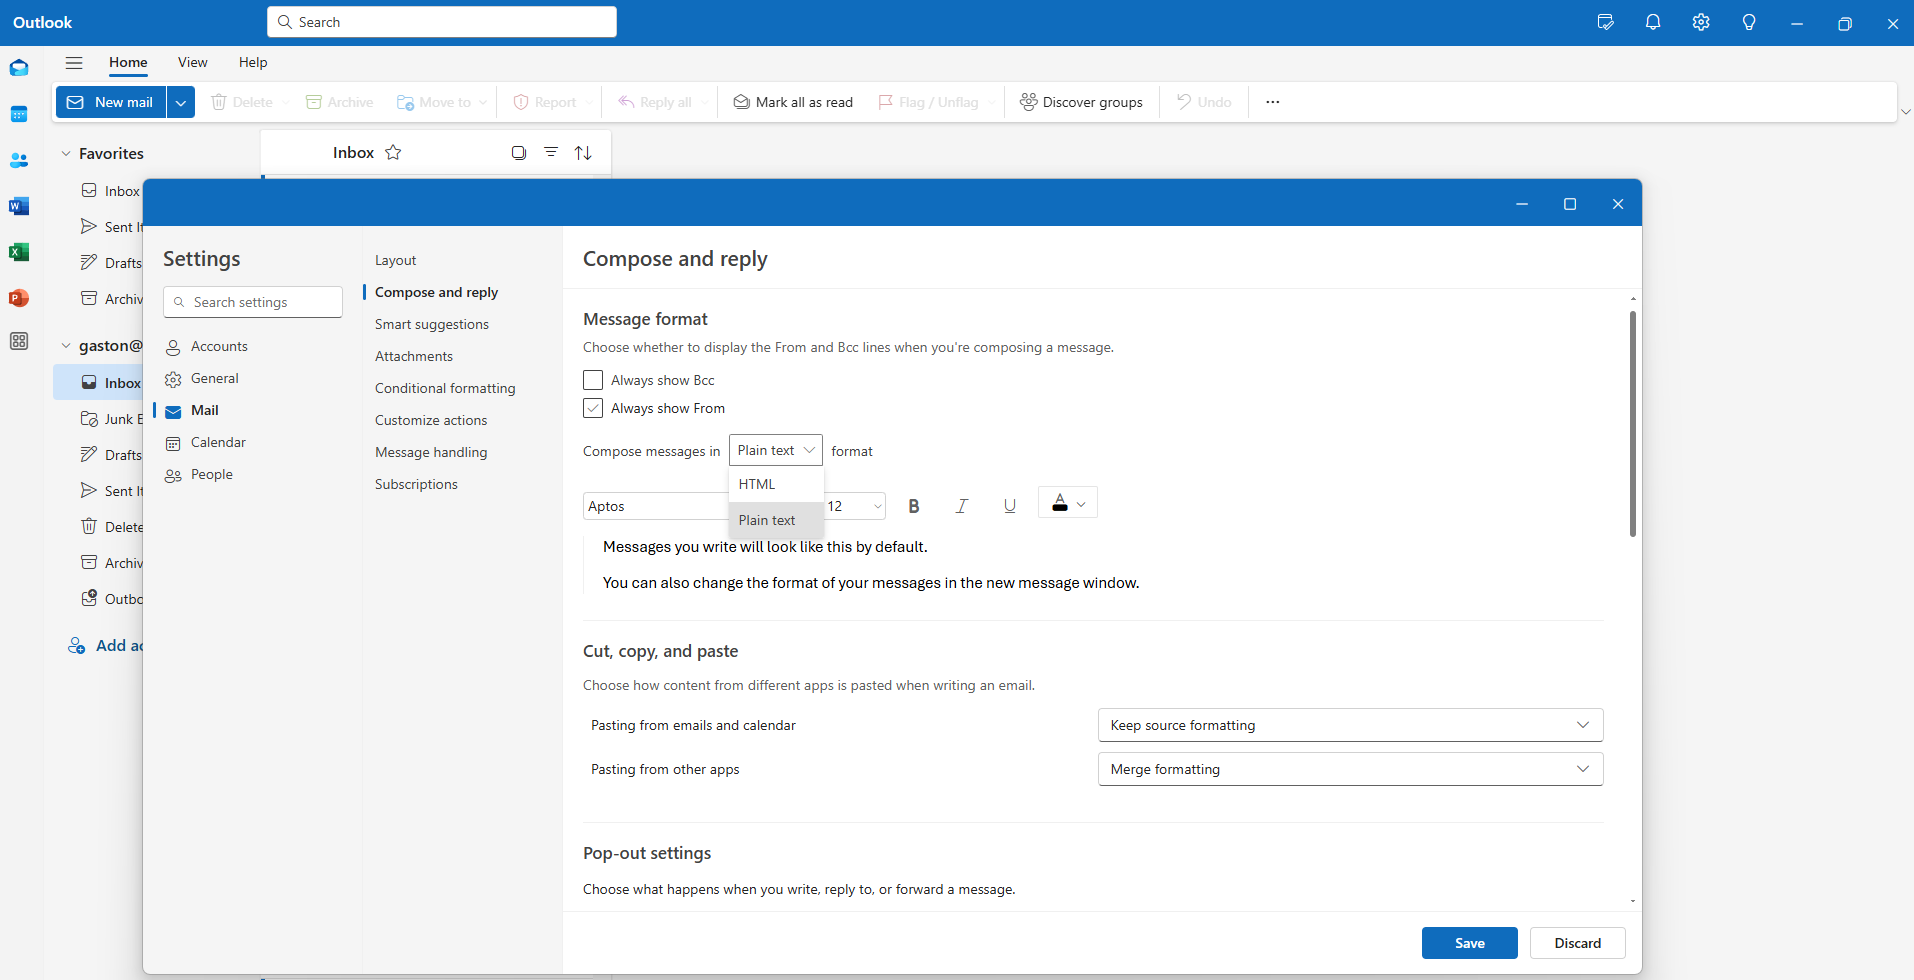Open Calendar settings category
1914x980 pixels.
click(x=218, y=442)
